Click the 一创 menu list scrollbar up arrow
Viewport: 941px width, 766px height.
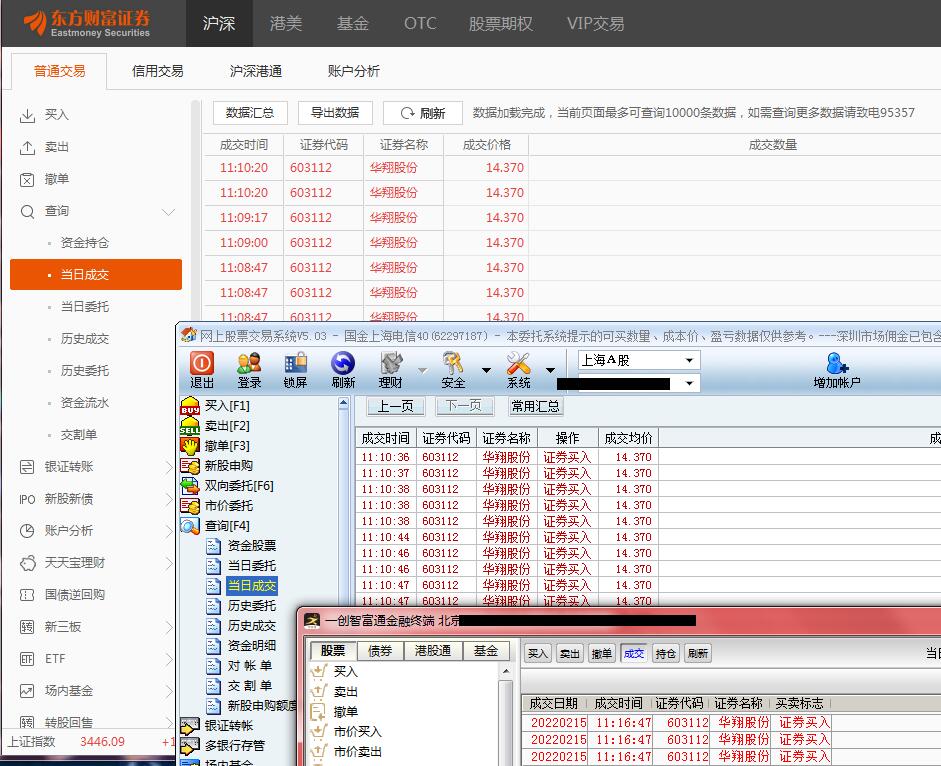(x=506, y=671)
